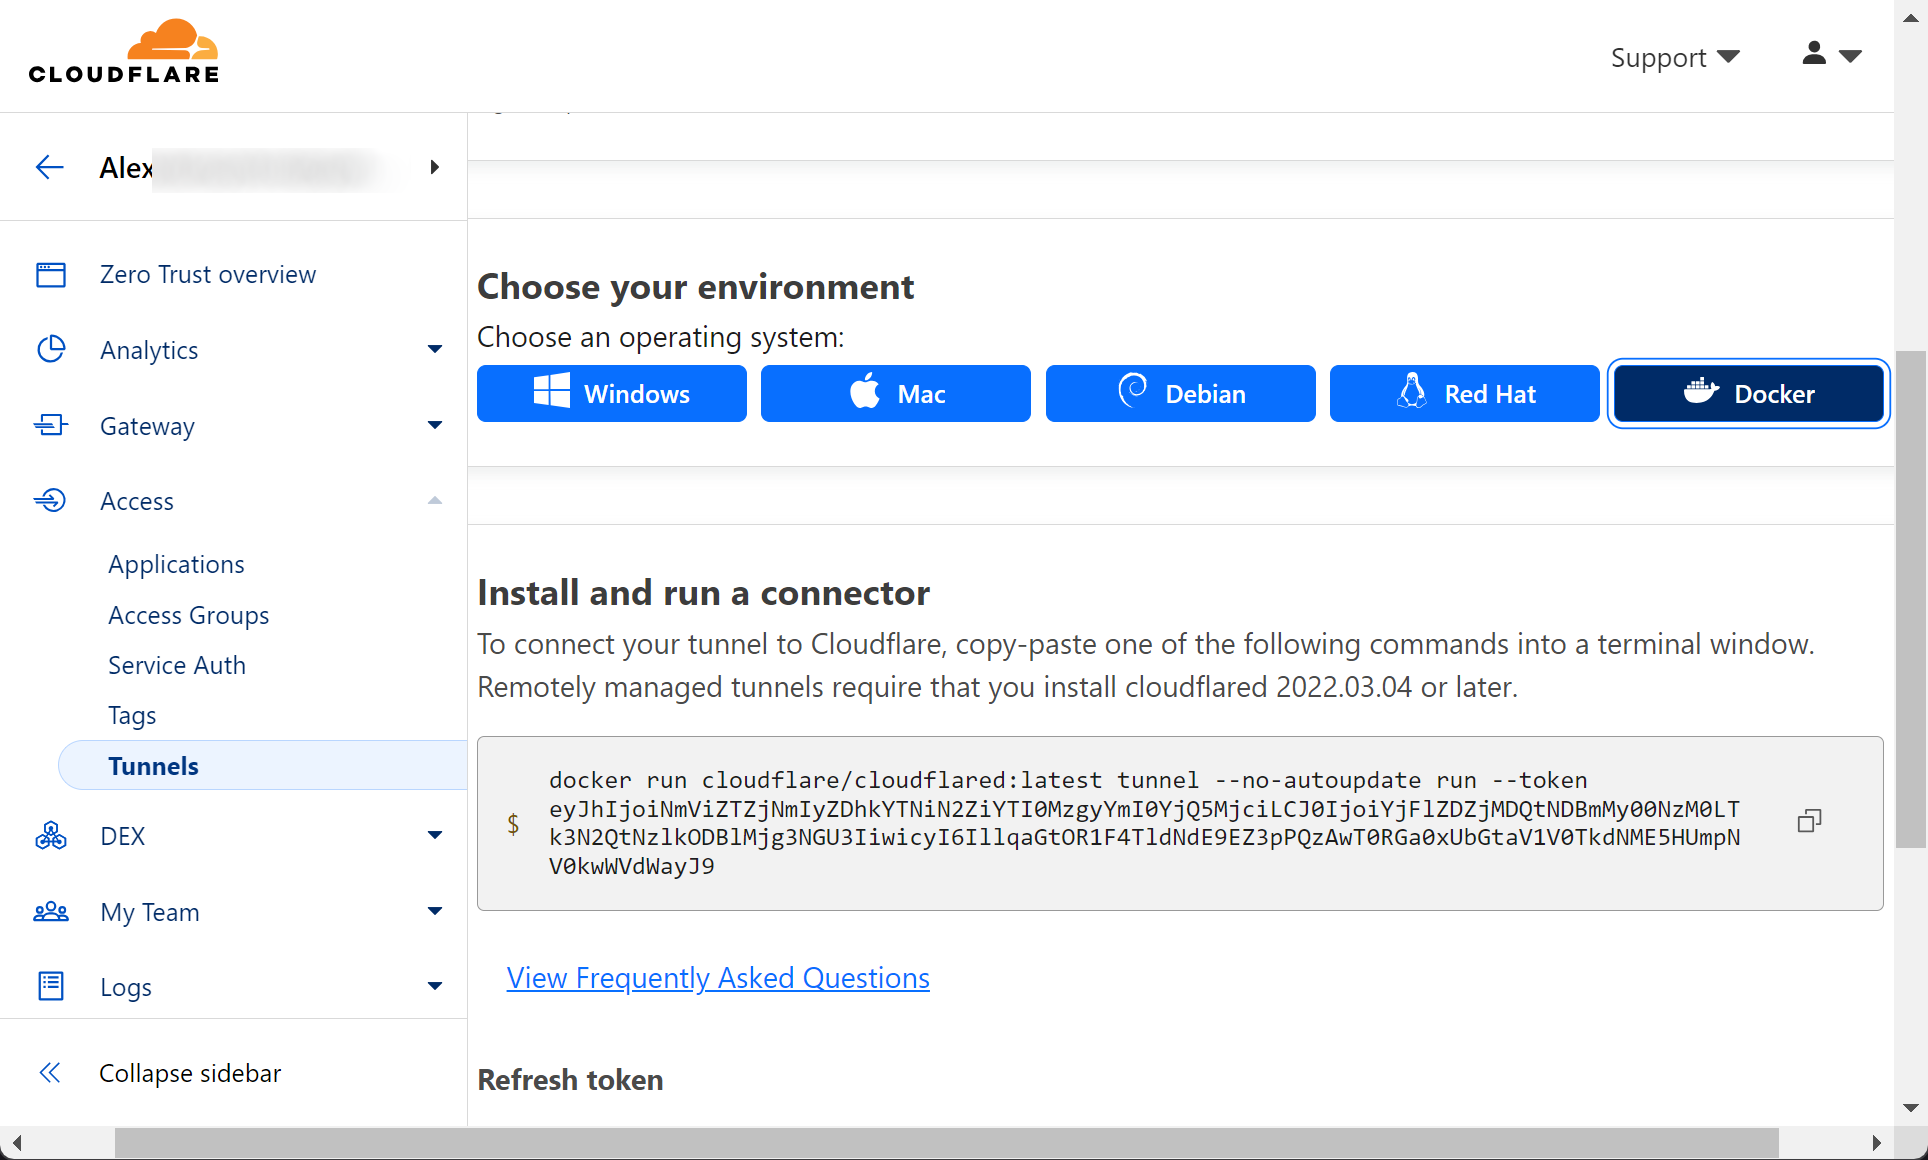Click the Analytics pie chart icon
The height and width of the screenshot is (1160, 1928).
point(51,349)
